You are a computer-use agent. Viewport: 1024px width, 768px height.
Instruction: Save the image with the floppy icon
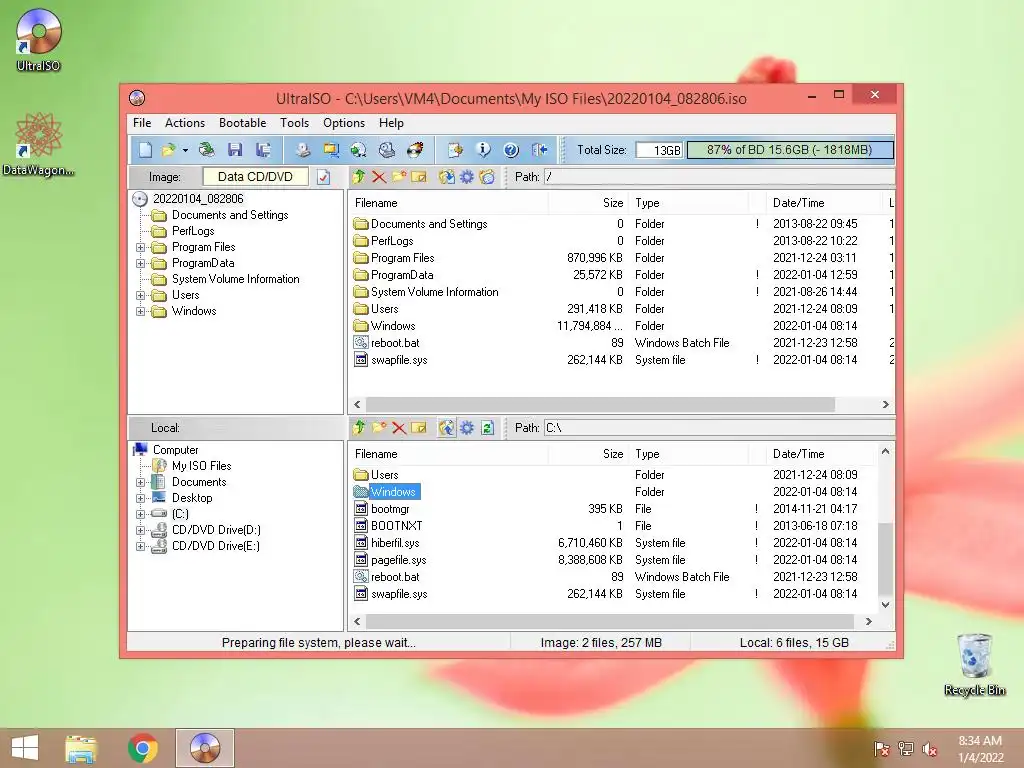pyautogui.click(x=235, y=150)
